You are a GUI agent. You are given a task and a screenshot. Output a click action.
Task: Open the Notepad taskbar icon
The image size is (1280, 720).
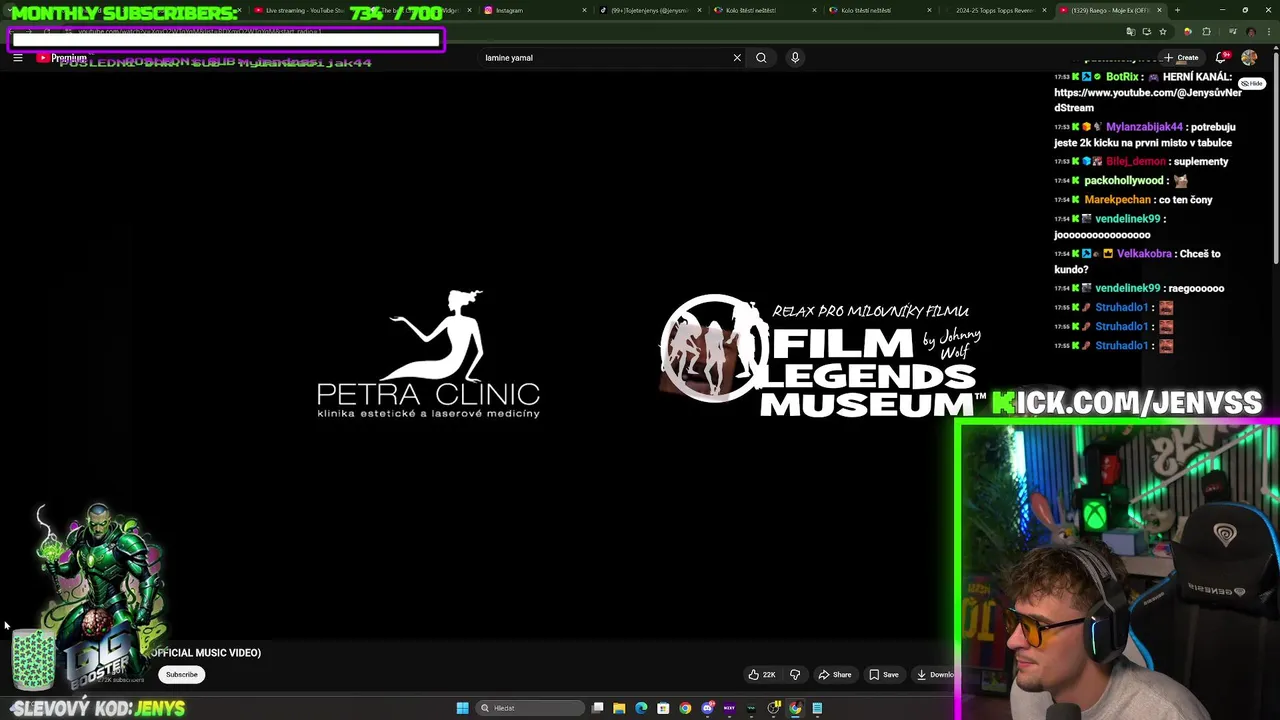click(817, 708)
